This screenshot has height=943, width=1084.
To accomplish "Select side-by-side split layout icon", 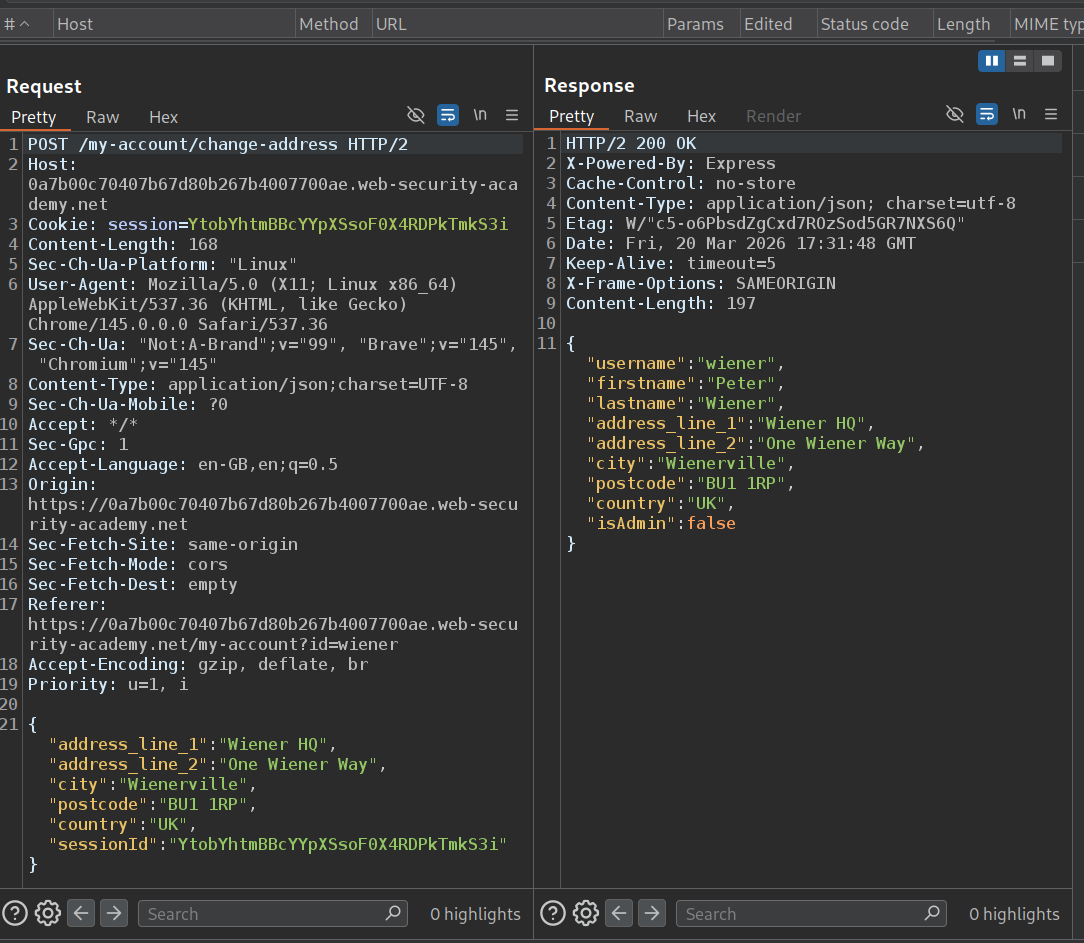I will (x=992, y=61).
